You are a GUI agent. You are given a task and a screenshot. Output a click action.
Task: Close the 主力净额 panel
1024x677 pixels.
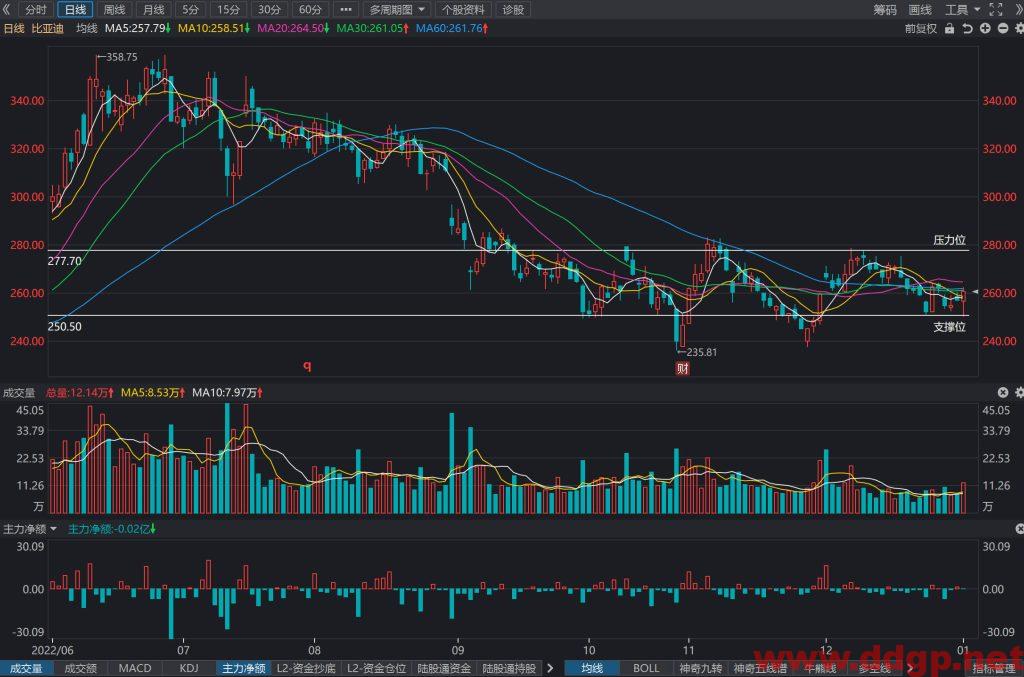(1019, 529)
